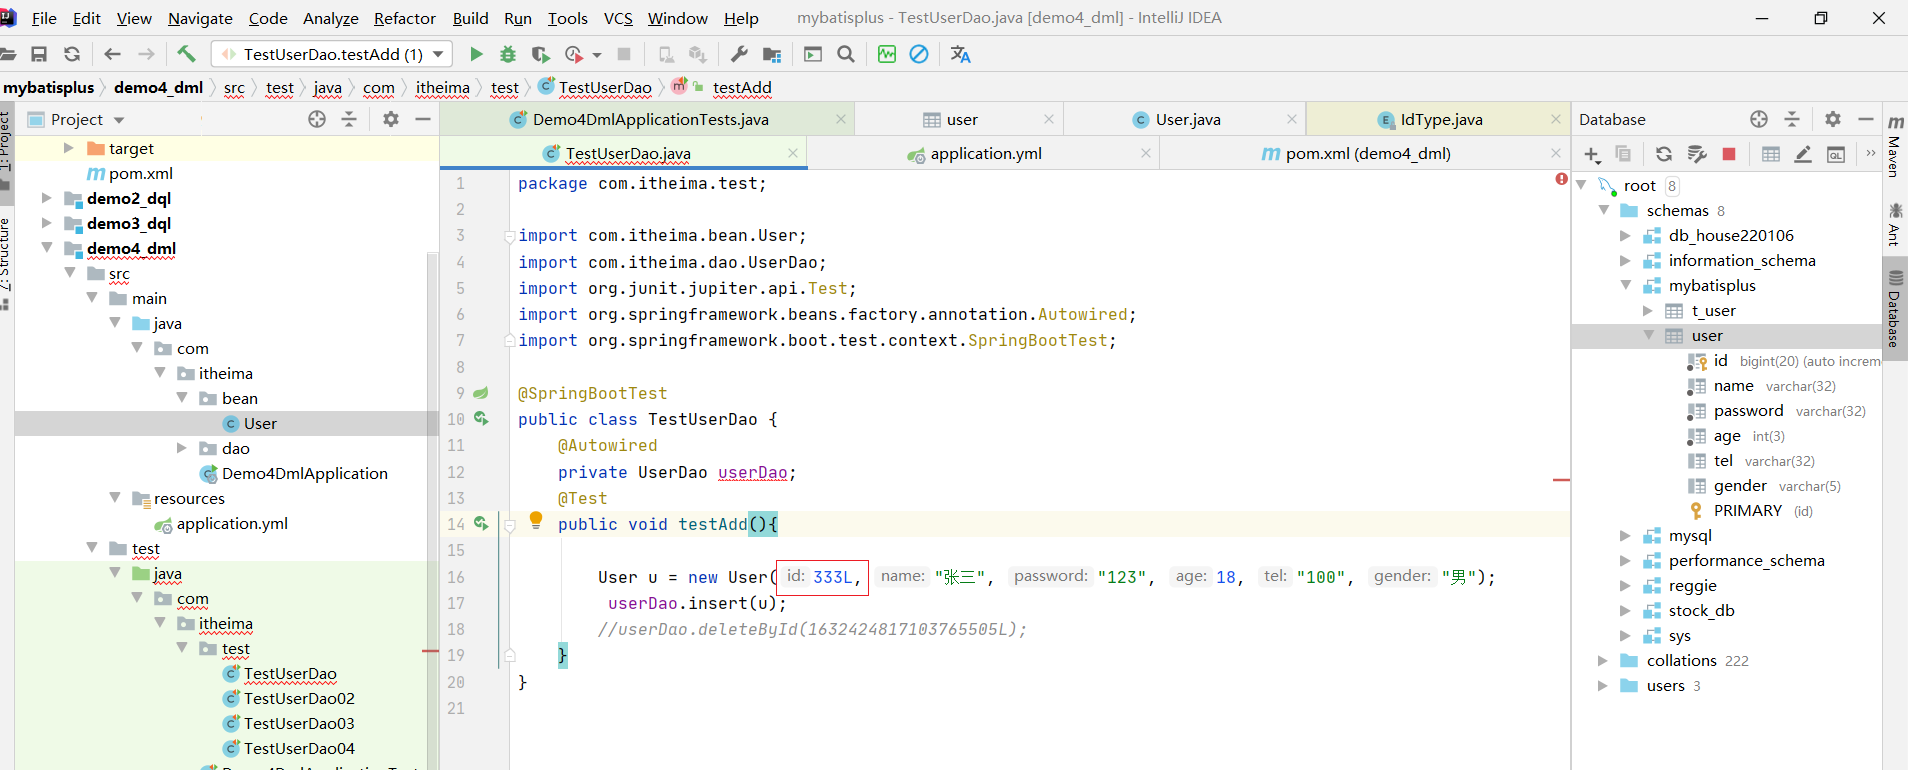Click the testAdd breadcrumb
The height and width of the screenshot is (770, 1908).
742,88
